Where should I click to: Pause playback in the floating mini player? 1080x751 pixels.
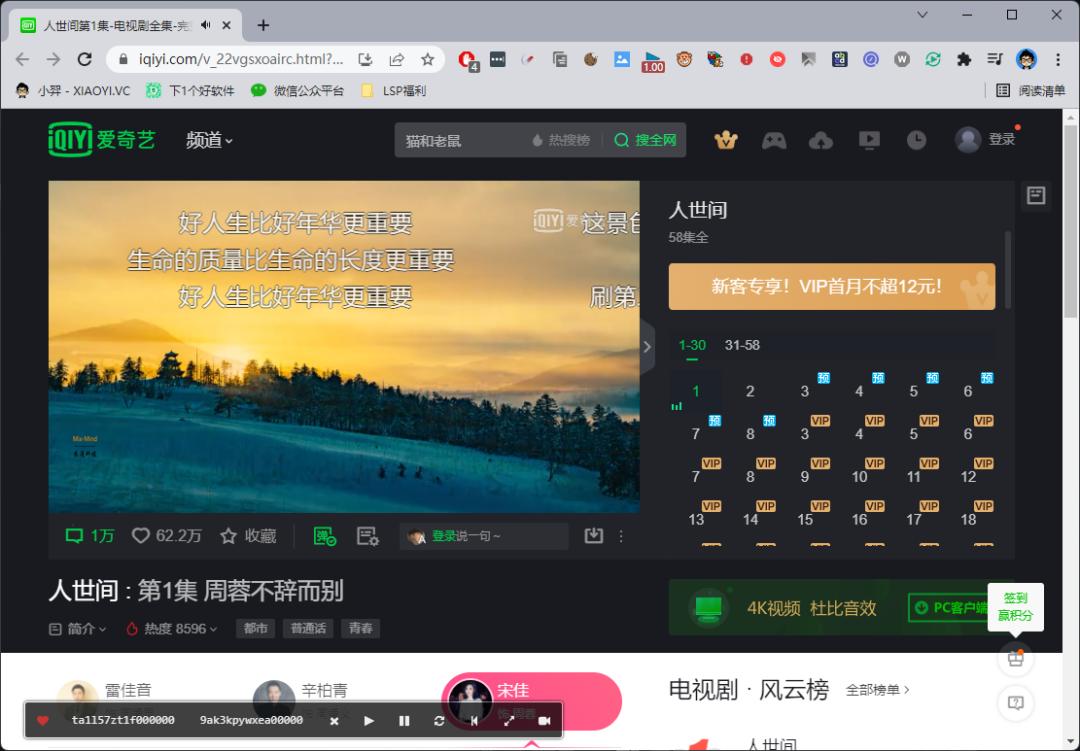405,720
